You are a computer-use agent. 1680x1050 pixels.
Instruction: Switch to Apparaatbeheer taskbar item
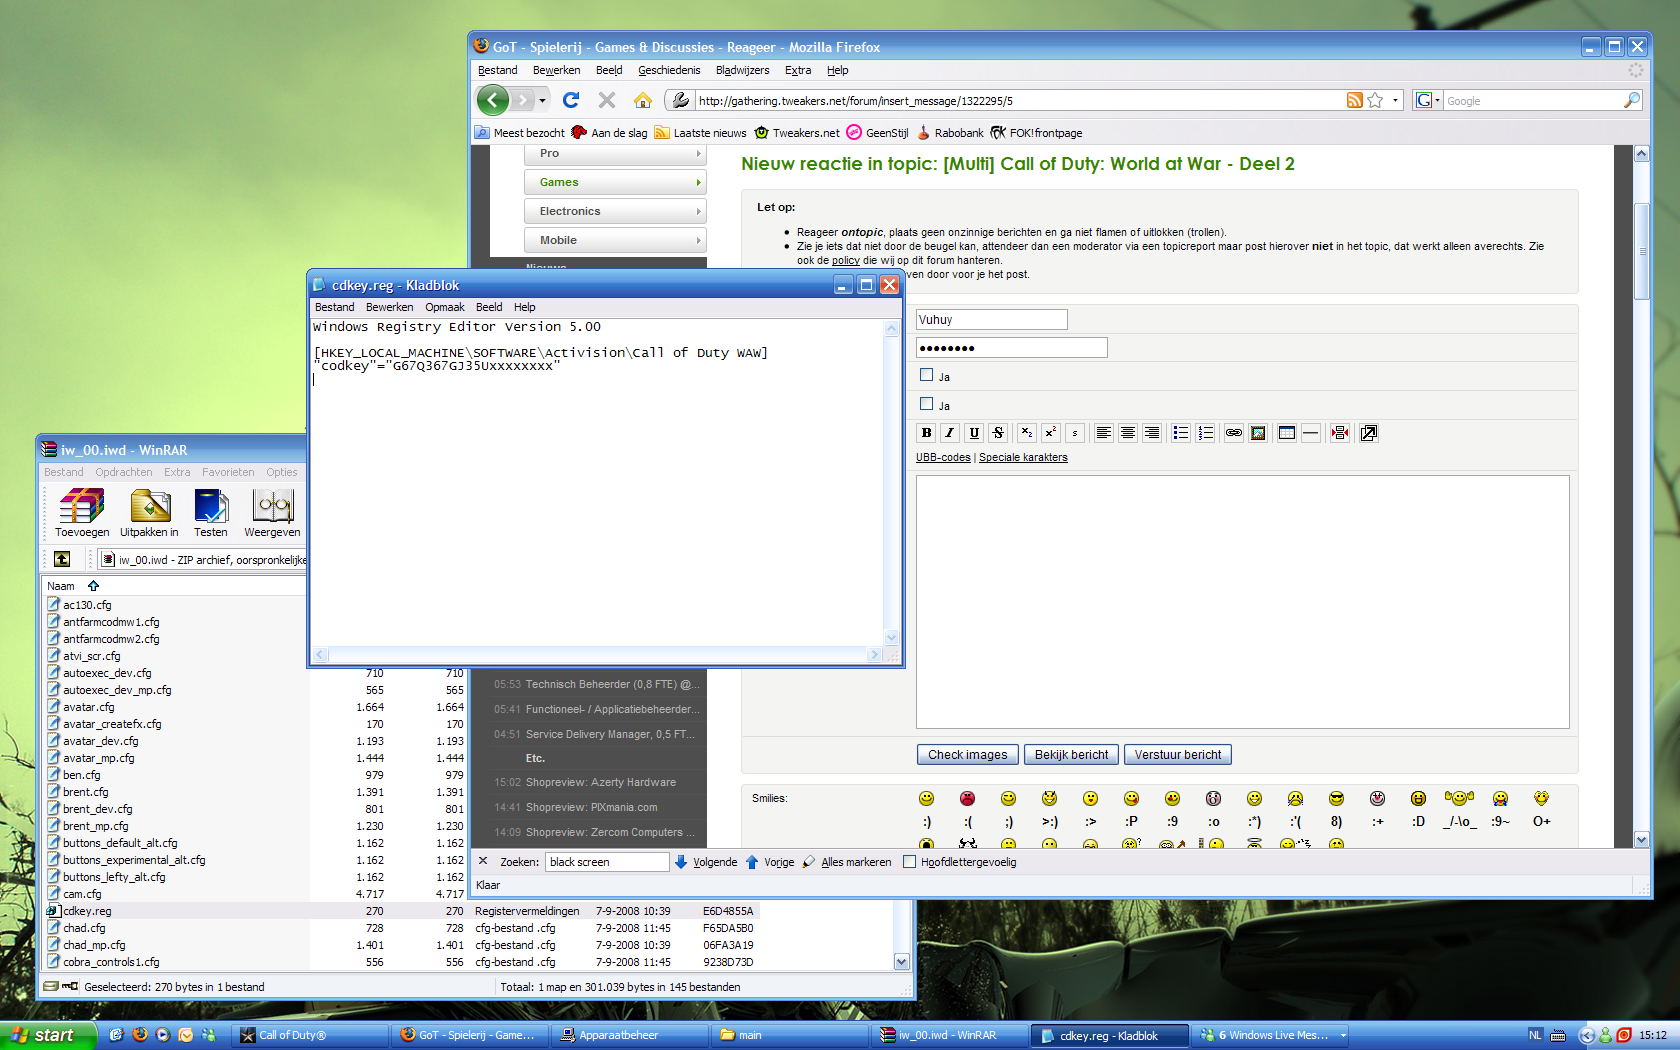pyautogui.click(x=630, y=1035)
